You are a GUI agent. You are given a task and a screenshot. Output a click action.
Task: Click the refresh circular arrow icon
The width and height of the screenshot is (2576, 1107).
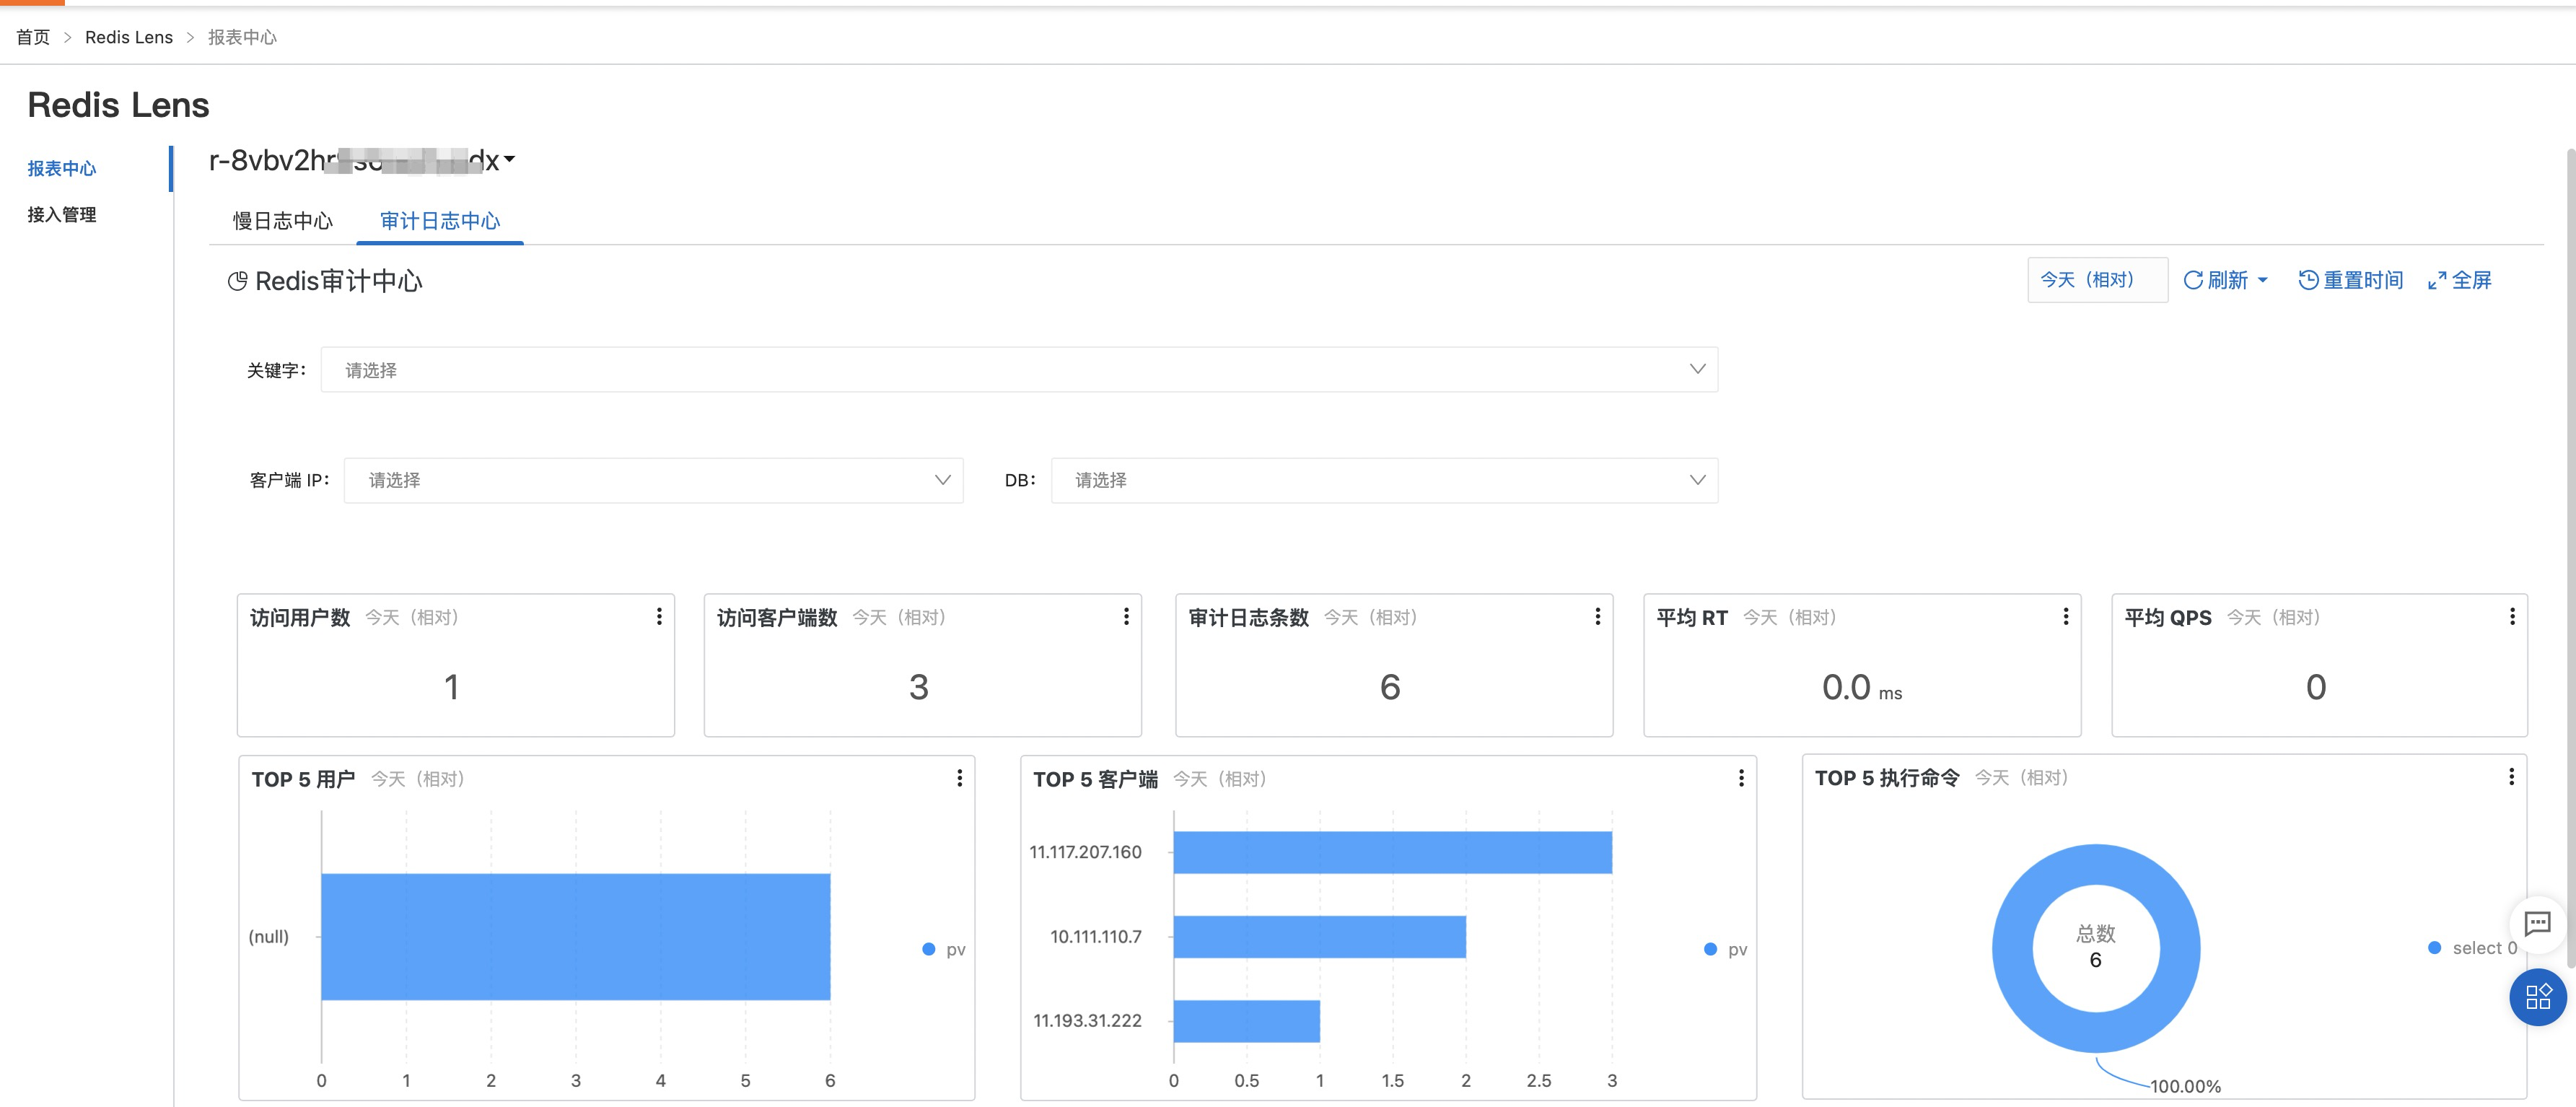[2192, 280]
